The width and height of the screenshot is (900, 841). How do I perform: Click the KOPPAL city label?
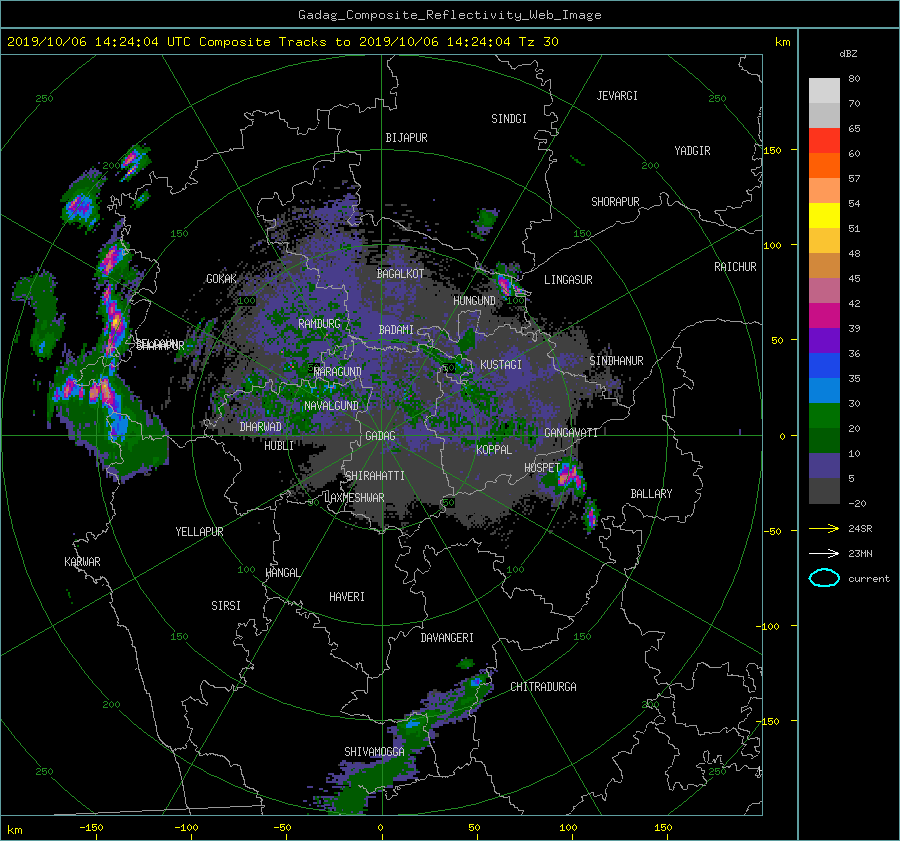[x=494, y=449]
